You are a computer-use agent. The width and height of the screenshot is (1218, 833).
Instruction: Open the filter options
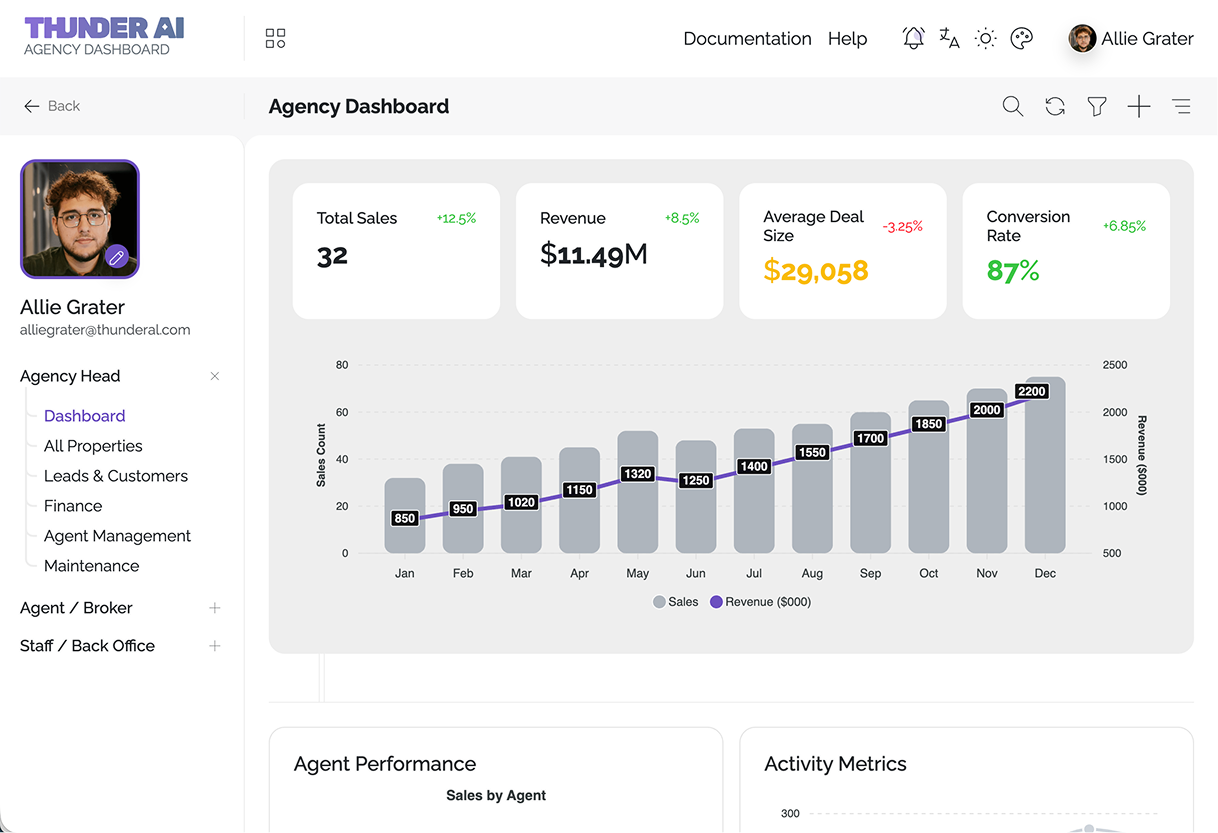pos(1096,106)
